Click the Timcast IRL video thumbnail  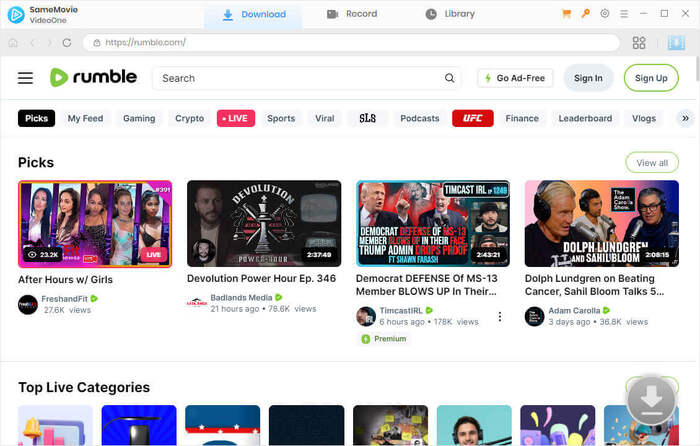(x=433, y=224)
